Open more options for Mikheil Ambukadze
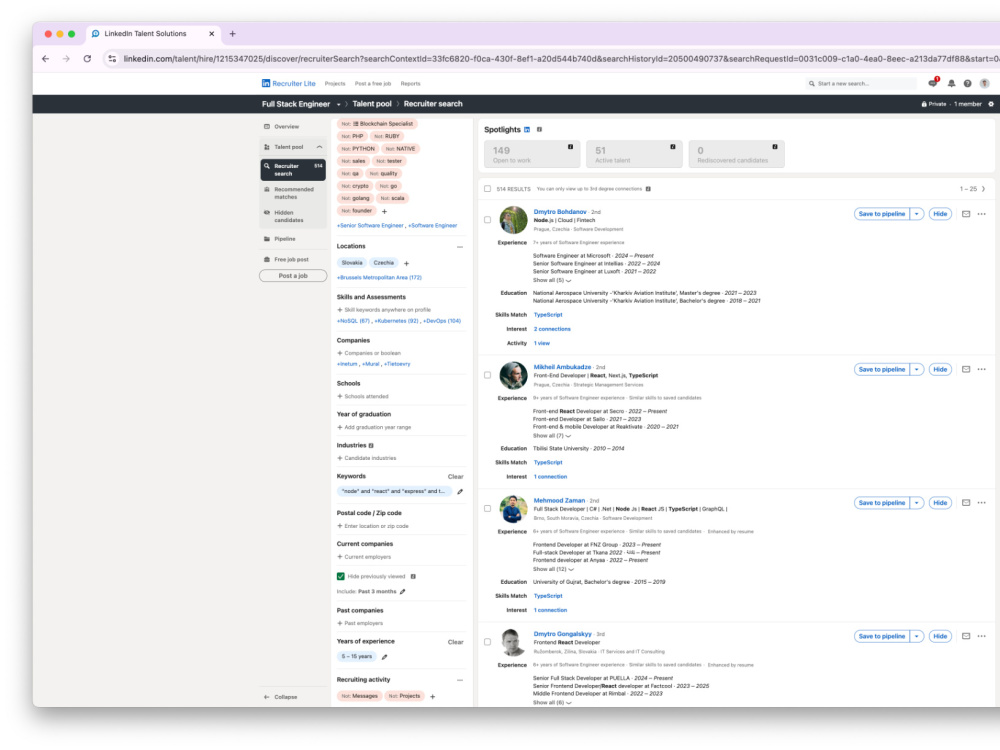 click(982, 369)
